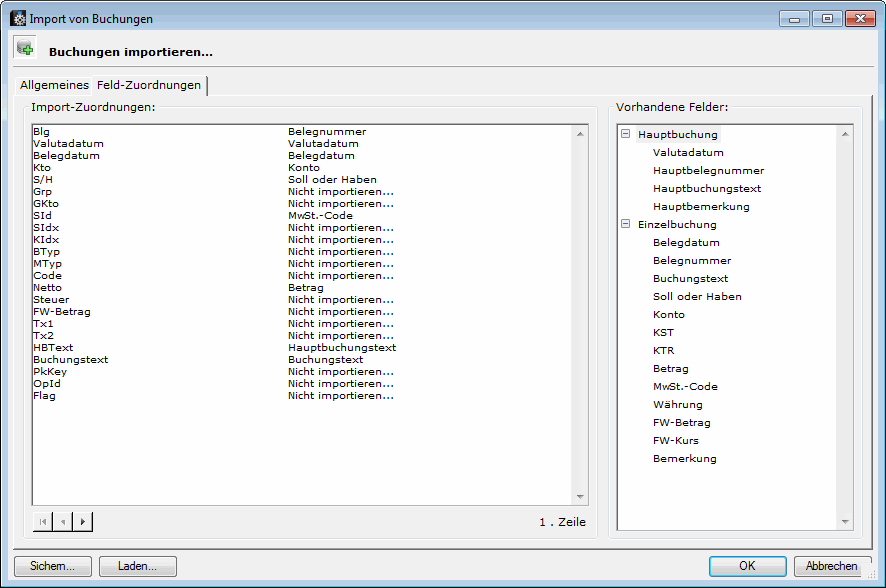This screenshot has width=886, height=588.
Task: Click the Buchungen importieren icon
Action: point(25,49)
